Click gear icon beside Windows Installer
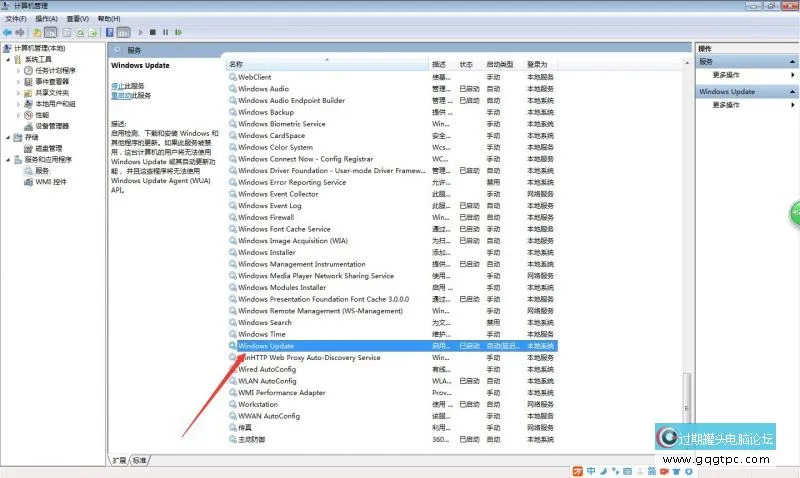The width and height of the screenshot is (800, 478). pyautogui.click(x=233, y=253)
